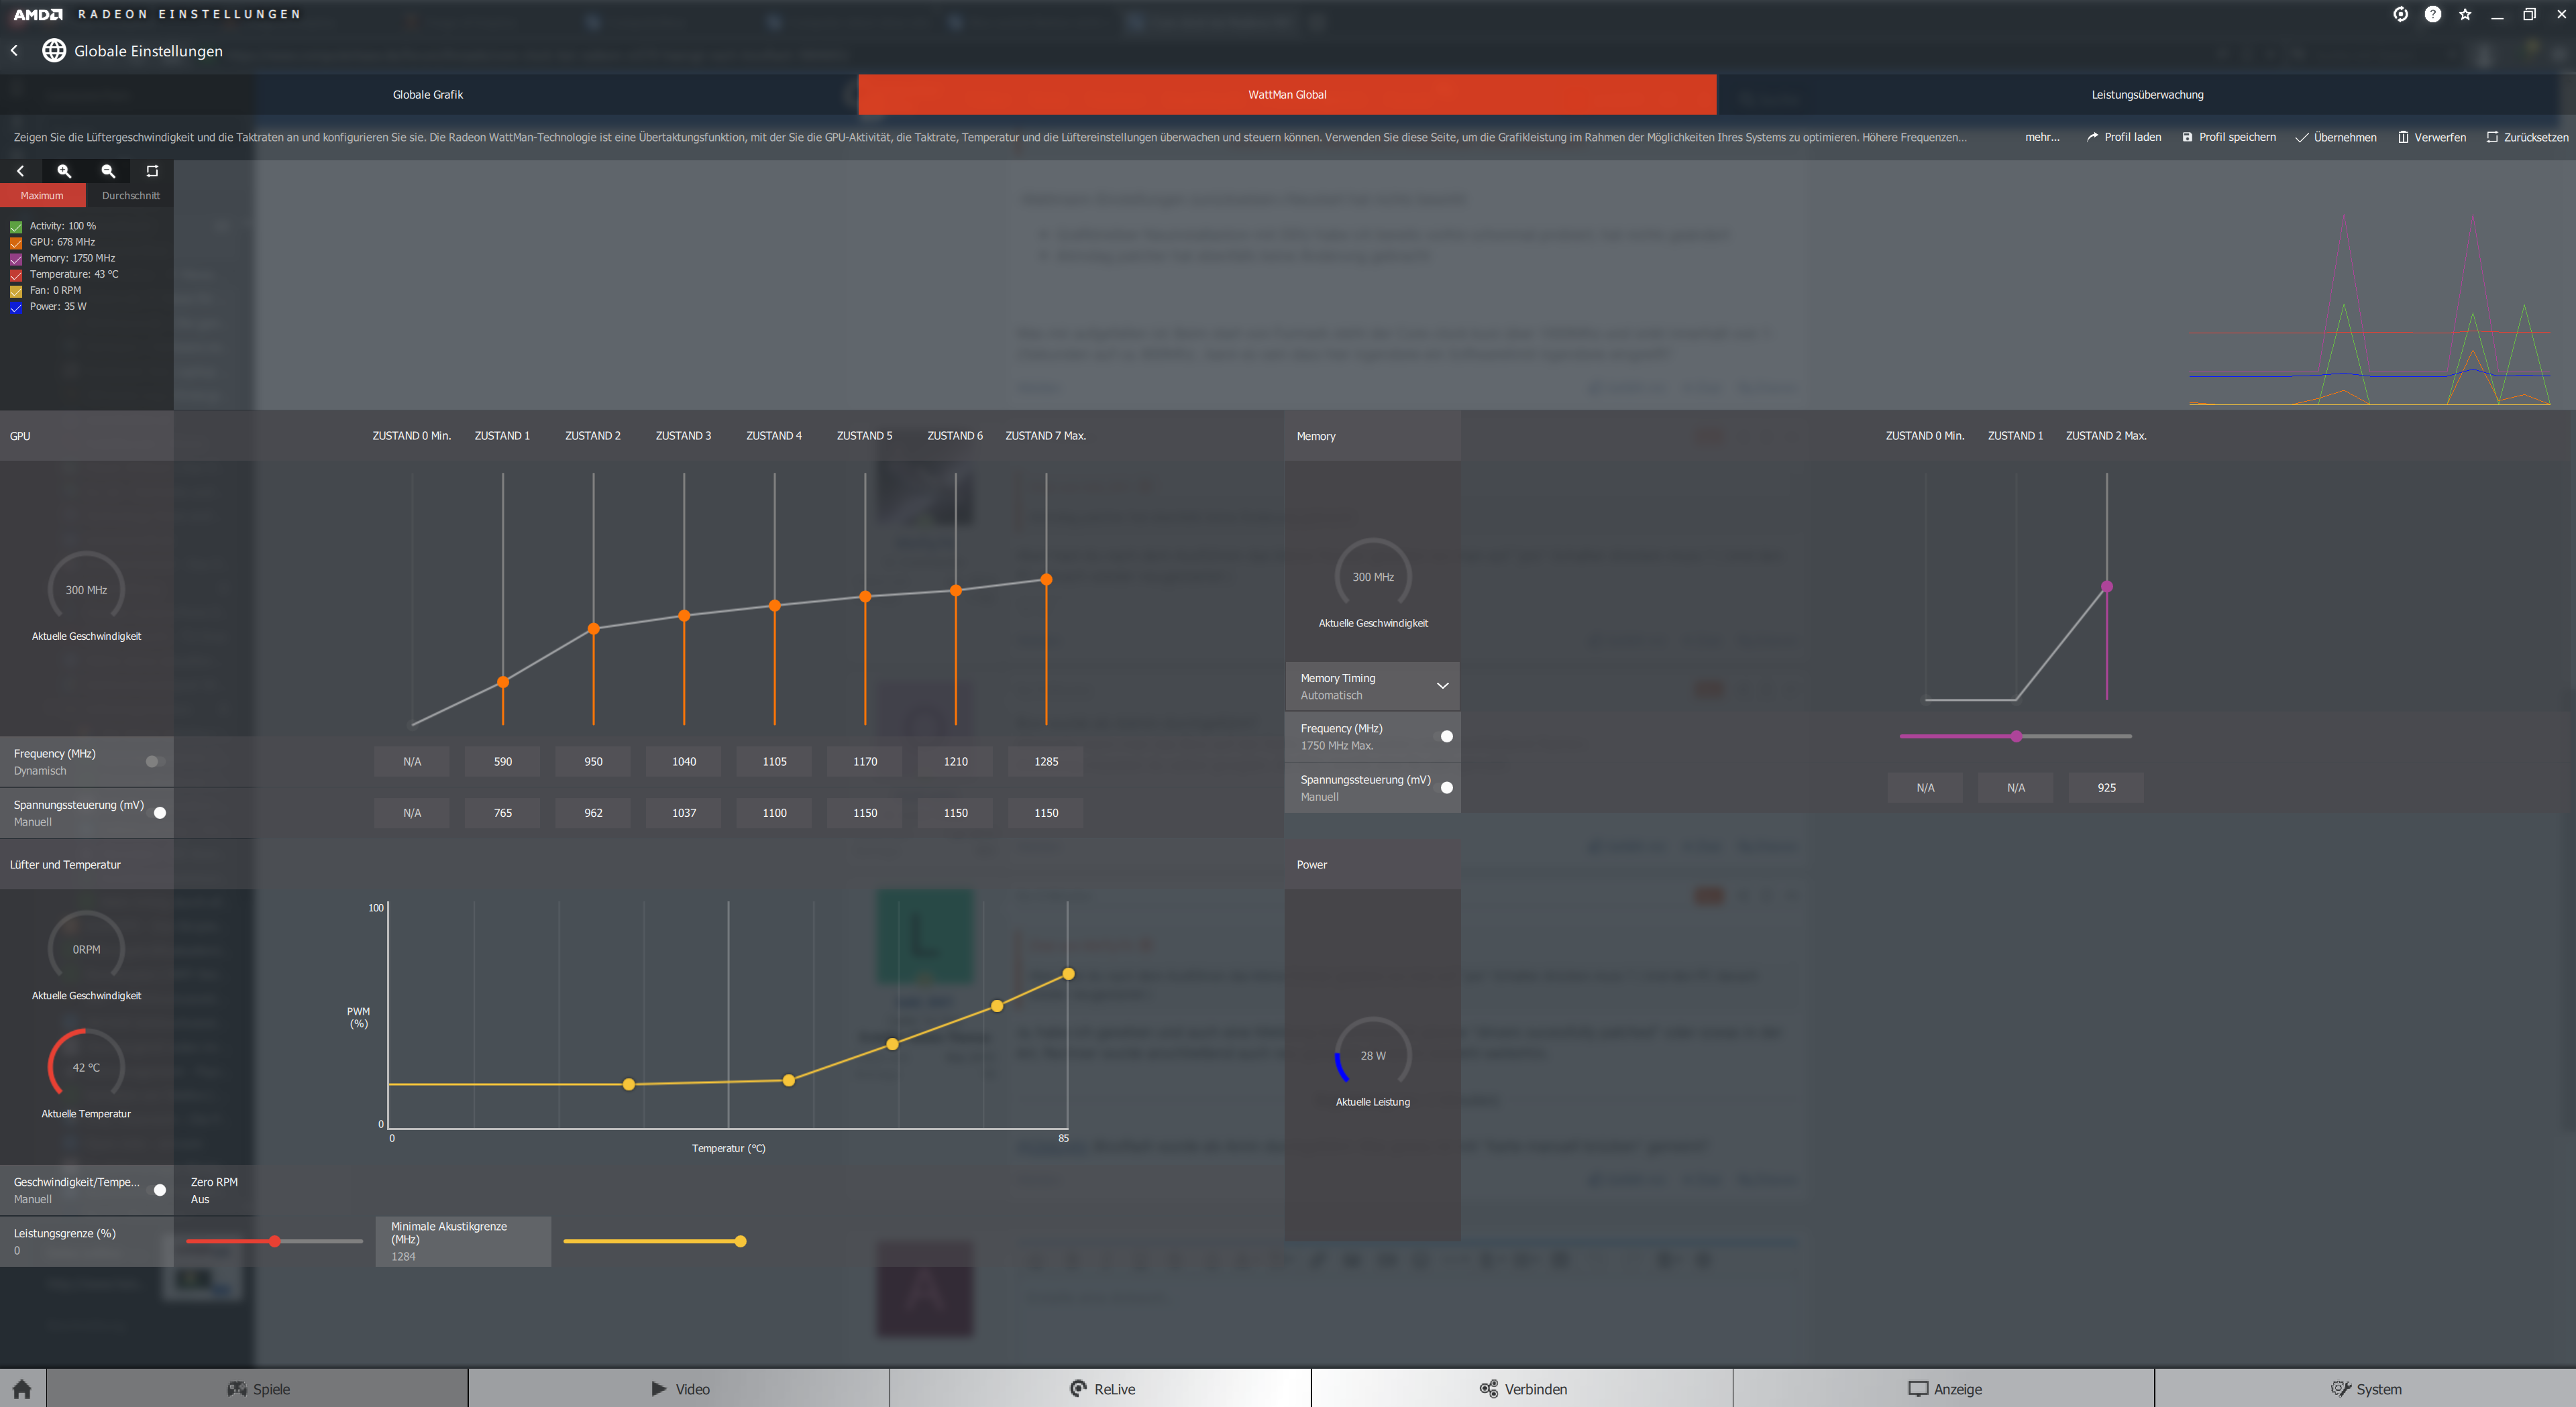Click the Übernehmen button
This screenshot has height=1407, width=2576.
tap(2336, 137)
